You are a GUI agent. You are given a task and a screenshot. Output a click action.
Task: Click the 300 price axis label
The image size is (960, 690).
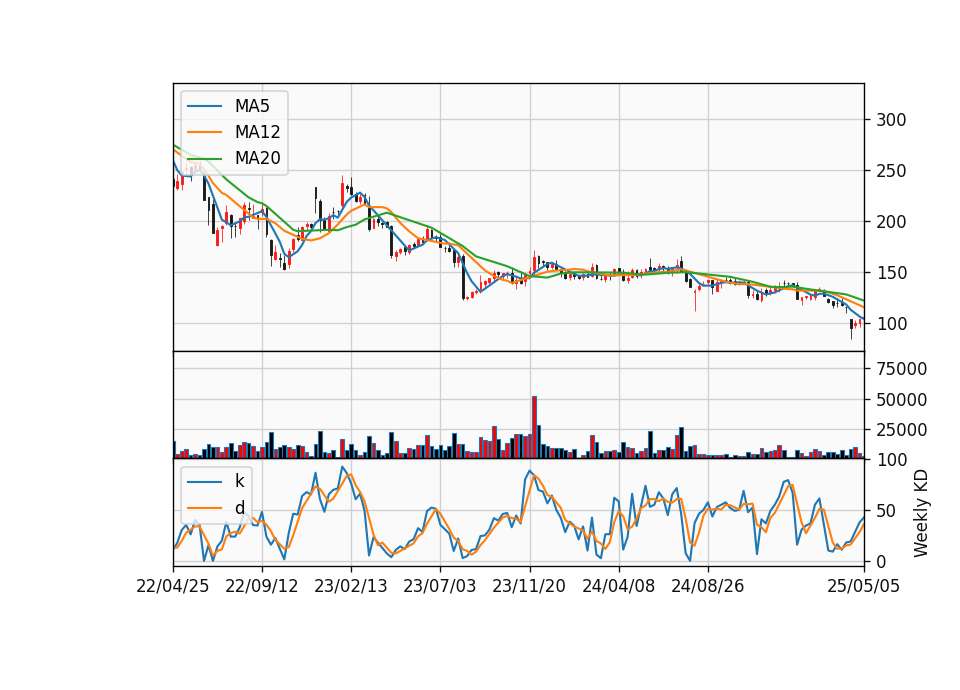pos(891,120)
